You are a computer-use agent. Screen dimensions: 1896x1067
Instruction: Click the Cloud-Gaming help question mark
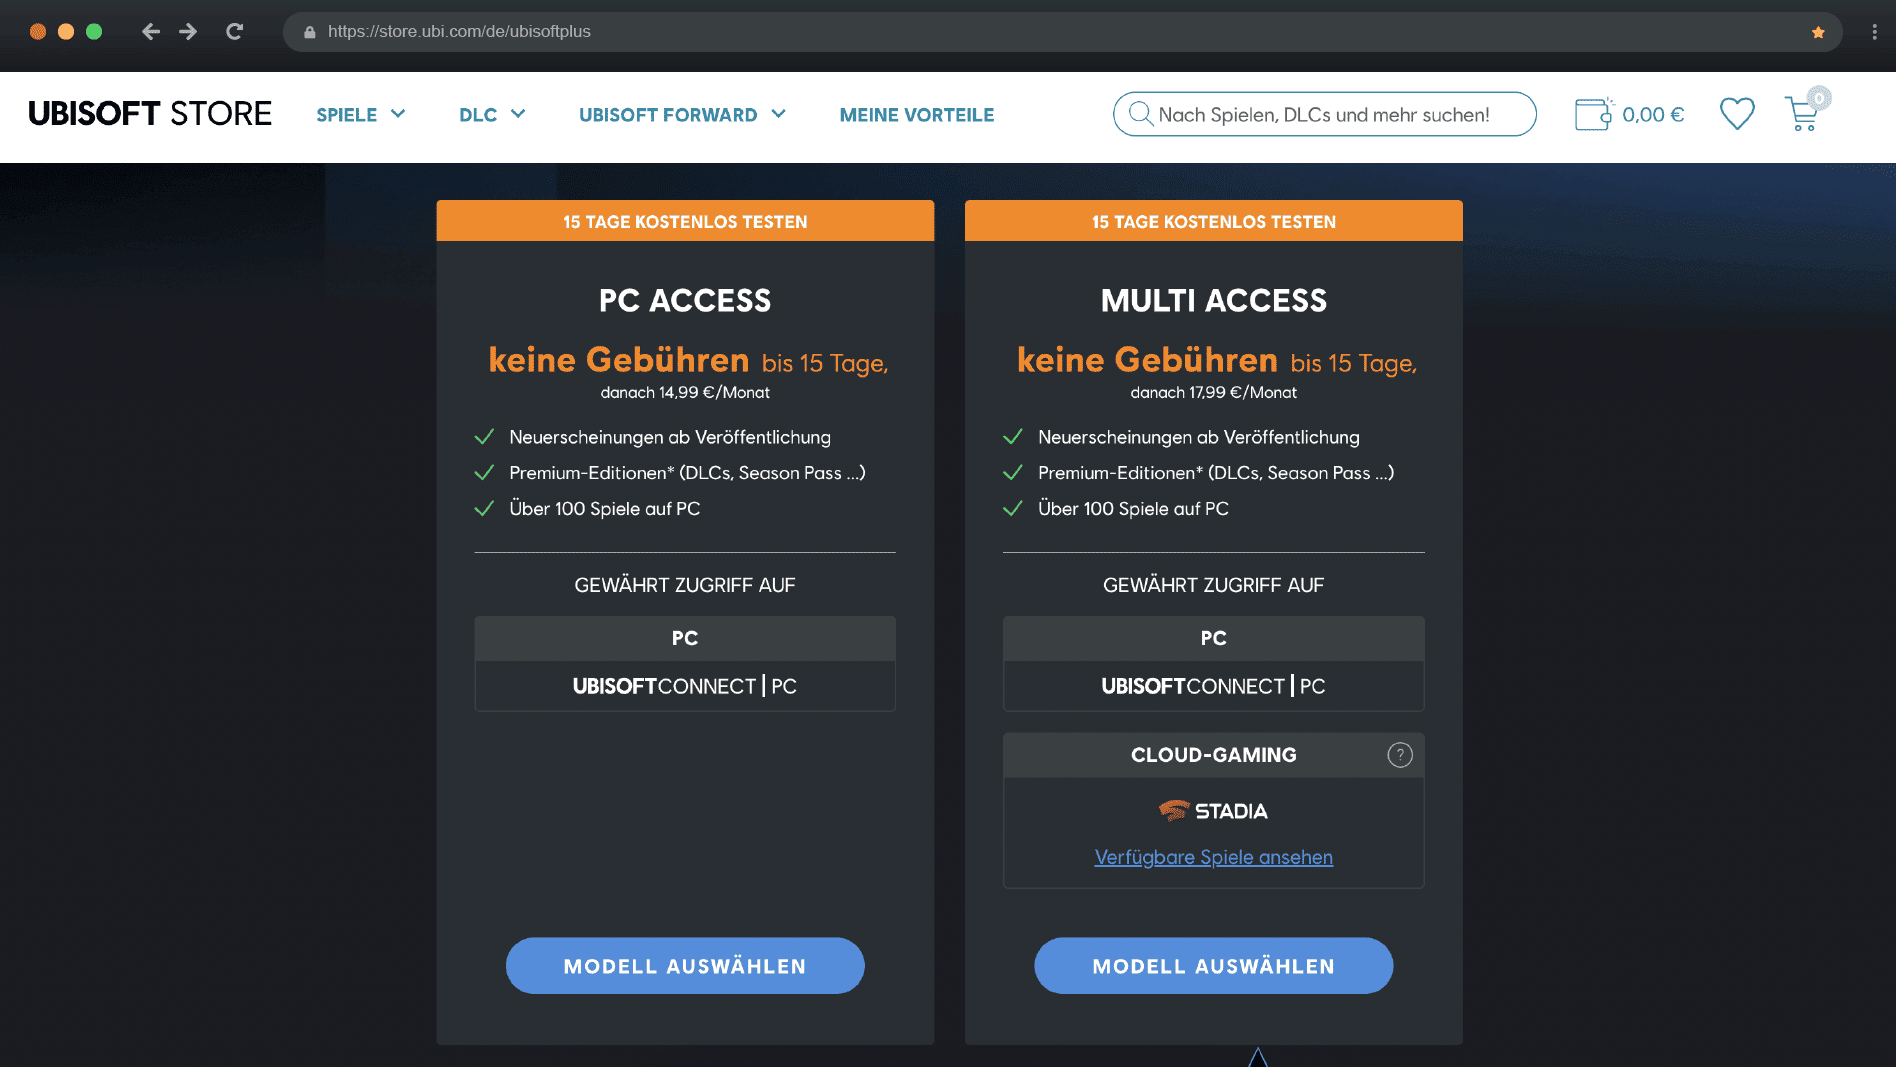click(x=1400, y=755)
